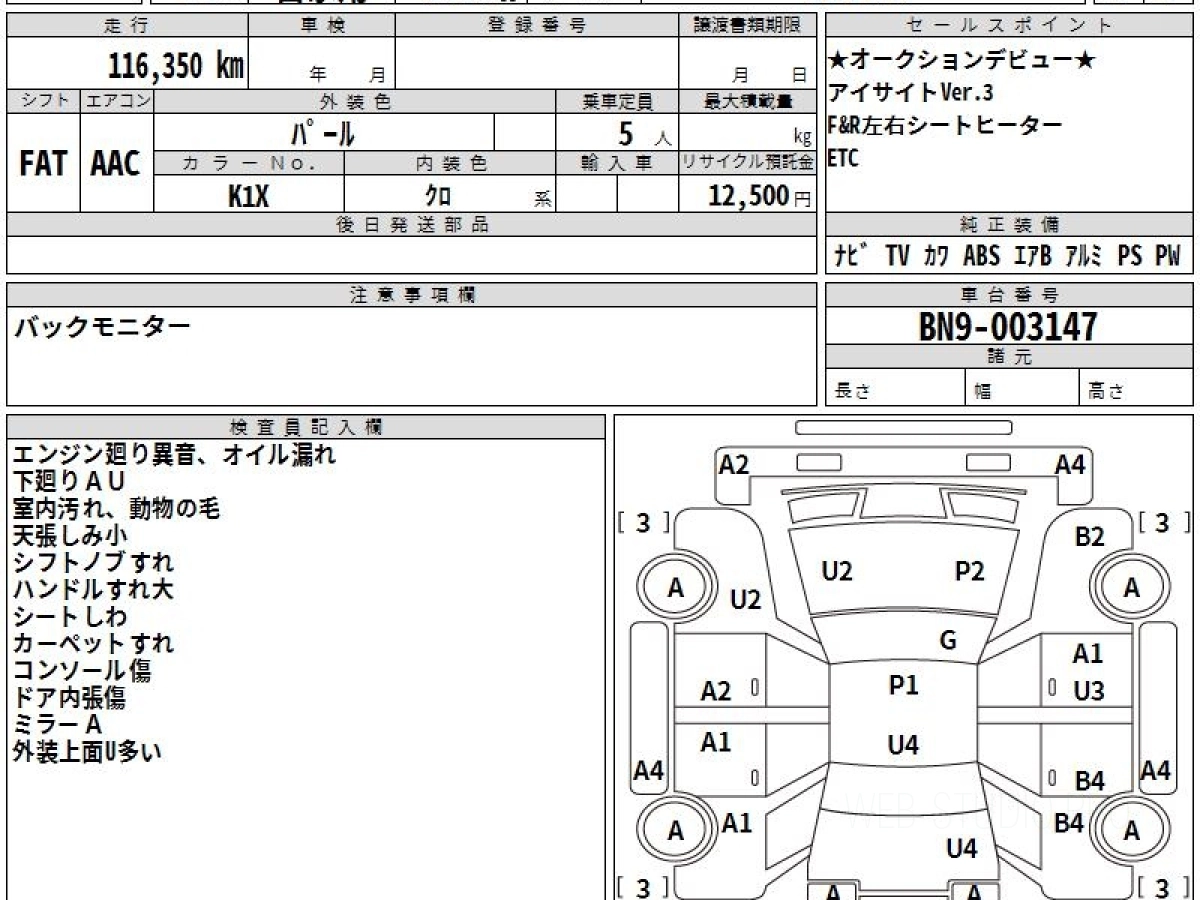Select chassis number BN9-003147
Viewport: 1200px width, 900px height.
[x=1008, y=327]
